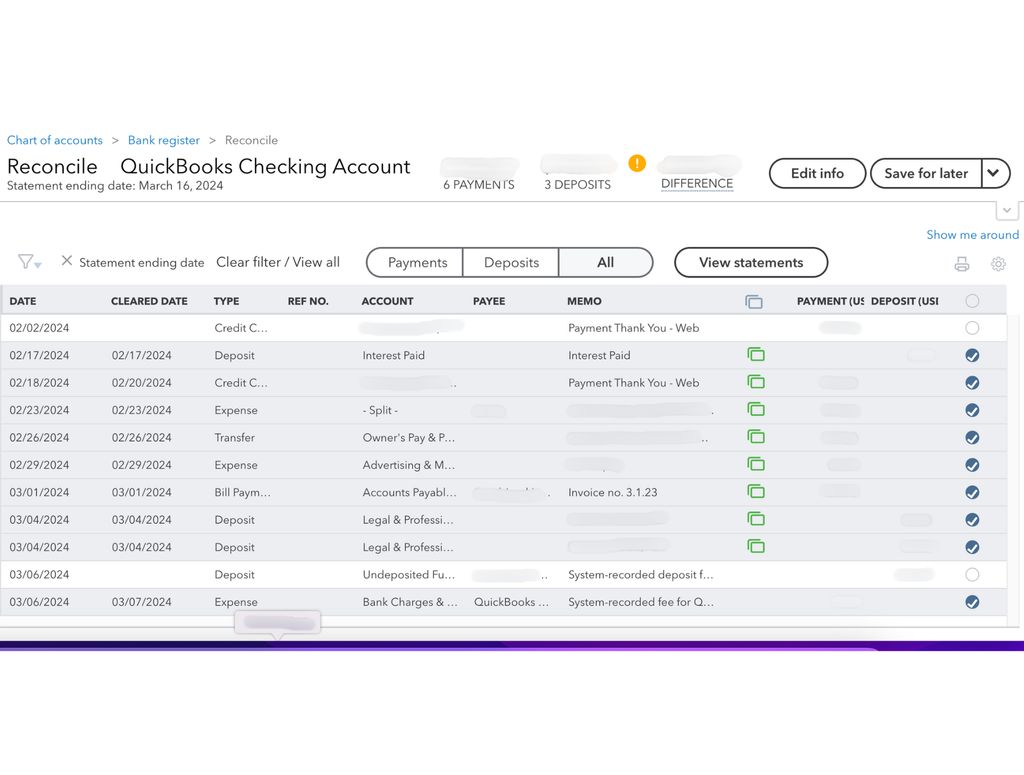Mark 02/02/2024 Credit Card payment as cleared
This screenshot has width=1024, height=775.
coord(972,328)
